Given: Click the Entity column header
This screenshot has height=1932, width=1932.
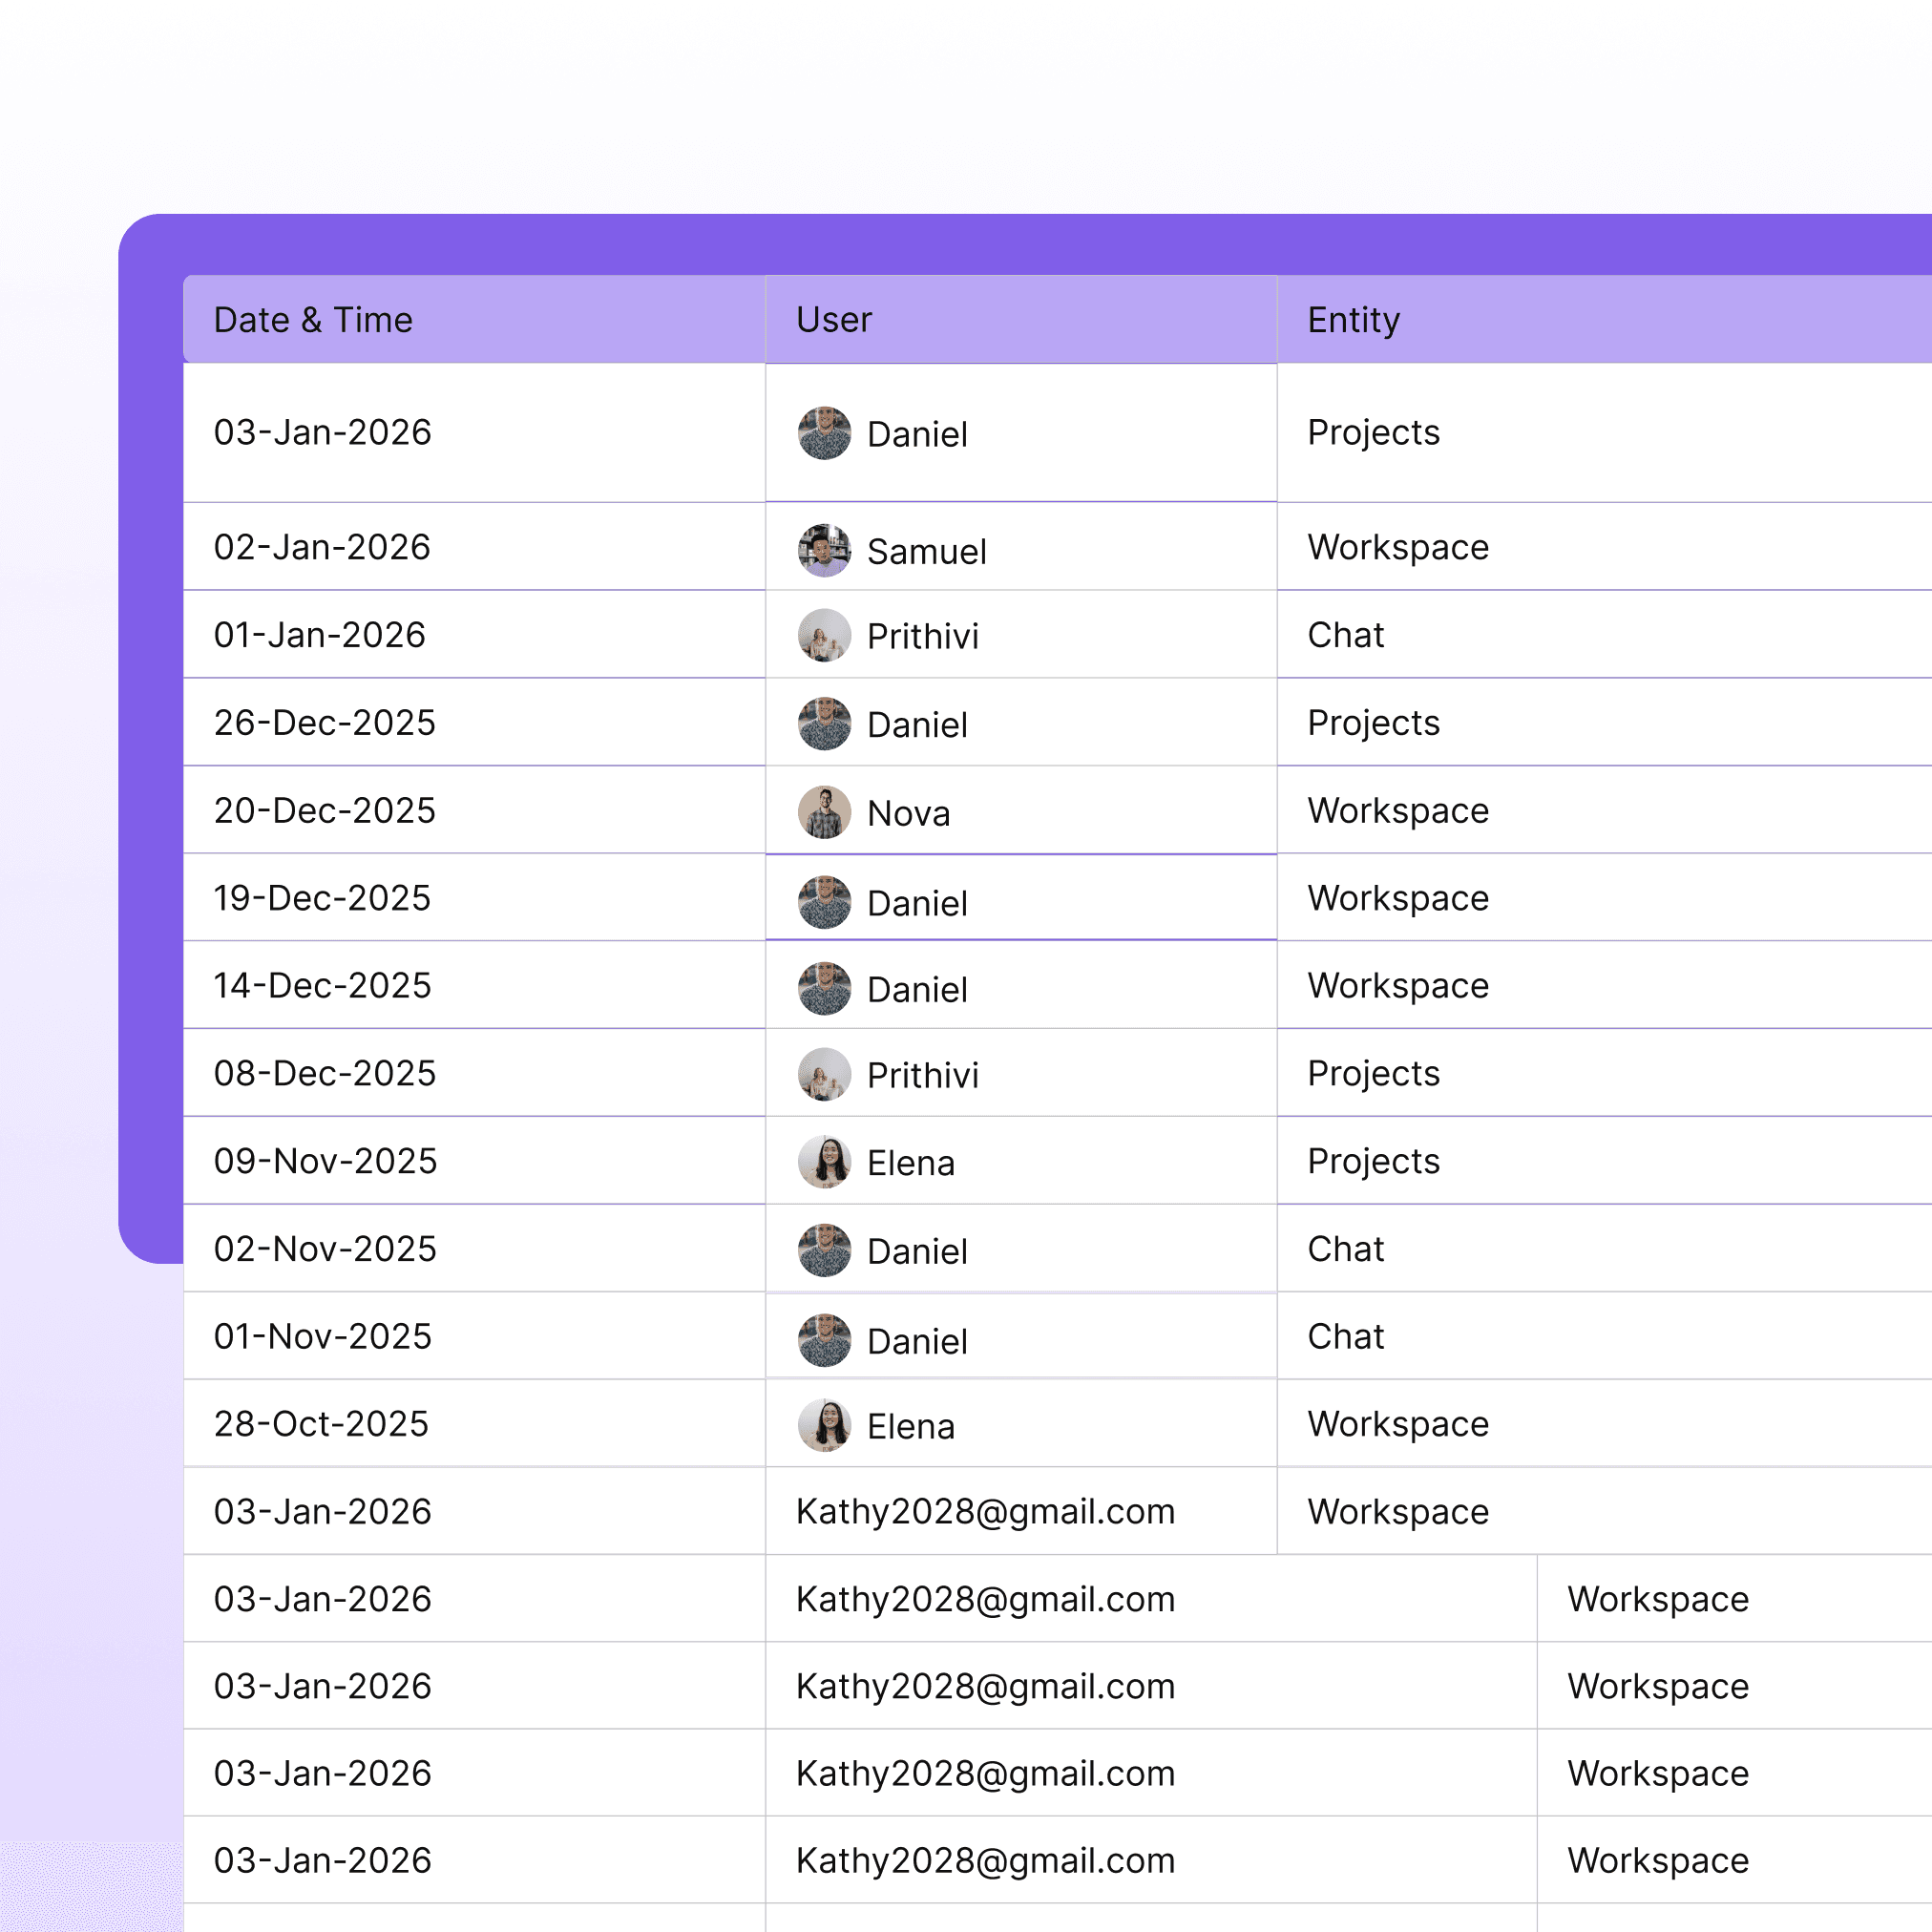Looking at the screenshot, I should point(1604,319).
